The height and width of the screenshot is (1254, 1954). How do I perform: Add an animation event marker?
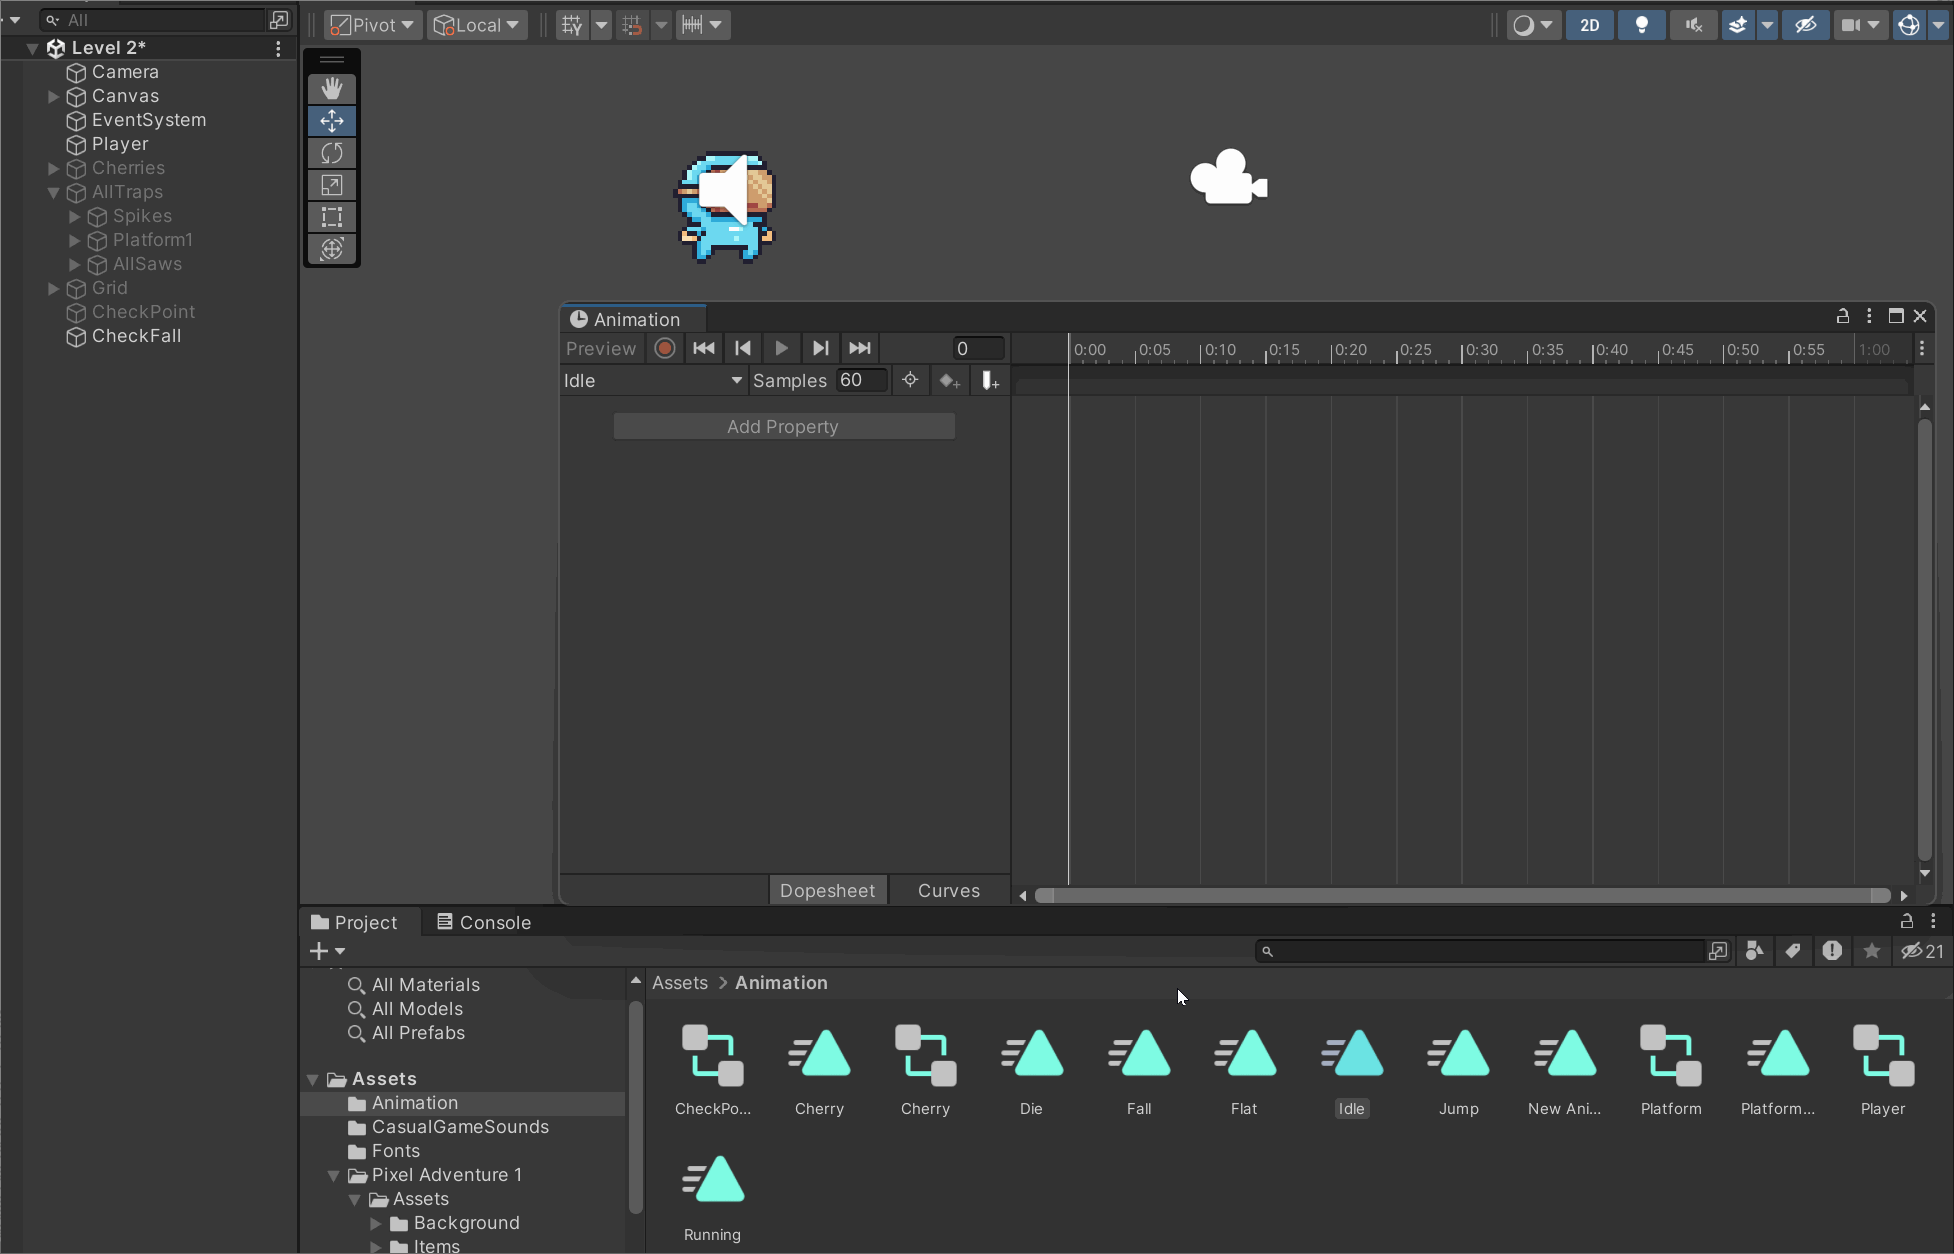pos(988,380)
